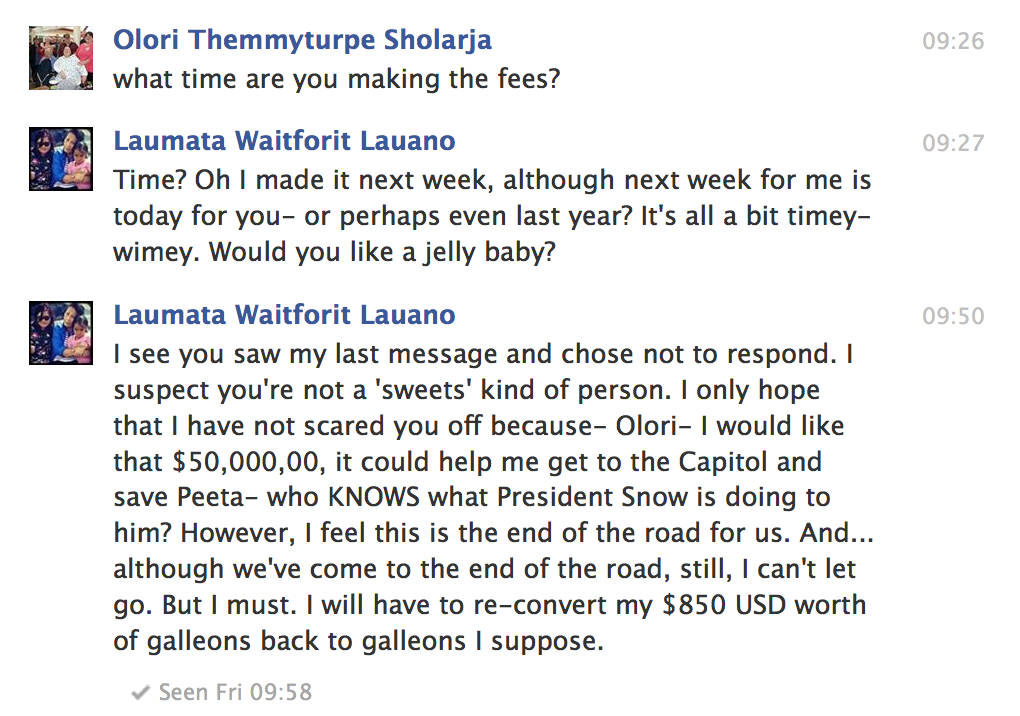The height and width of the screenshot is (716, 1020).
Task: Click the Seen checkmark icon
Action: (141, 692)
